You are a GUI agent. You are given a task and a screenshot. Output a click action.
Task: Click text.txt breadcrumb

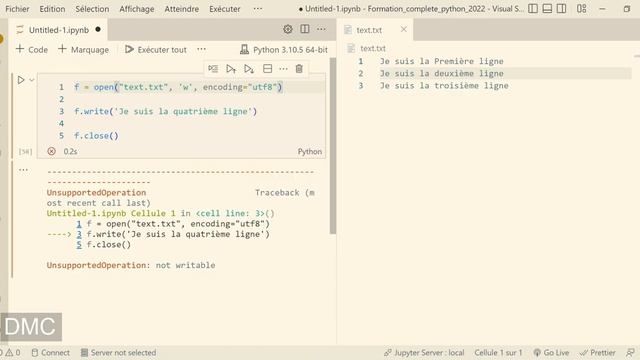pos(373,49)
